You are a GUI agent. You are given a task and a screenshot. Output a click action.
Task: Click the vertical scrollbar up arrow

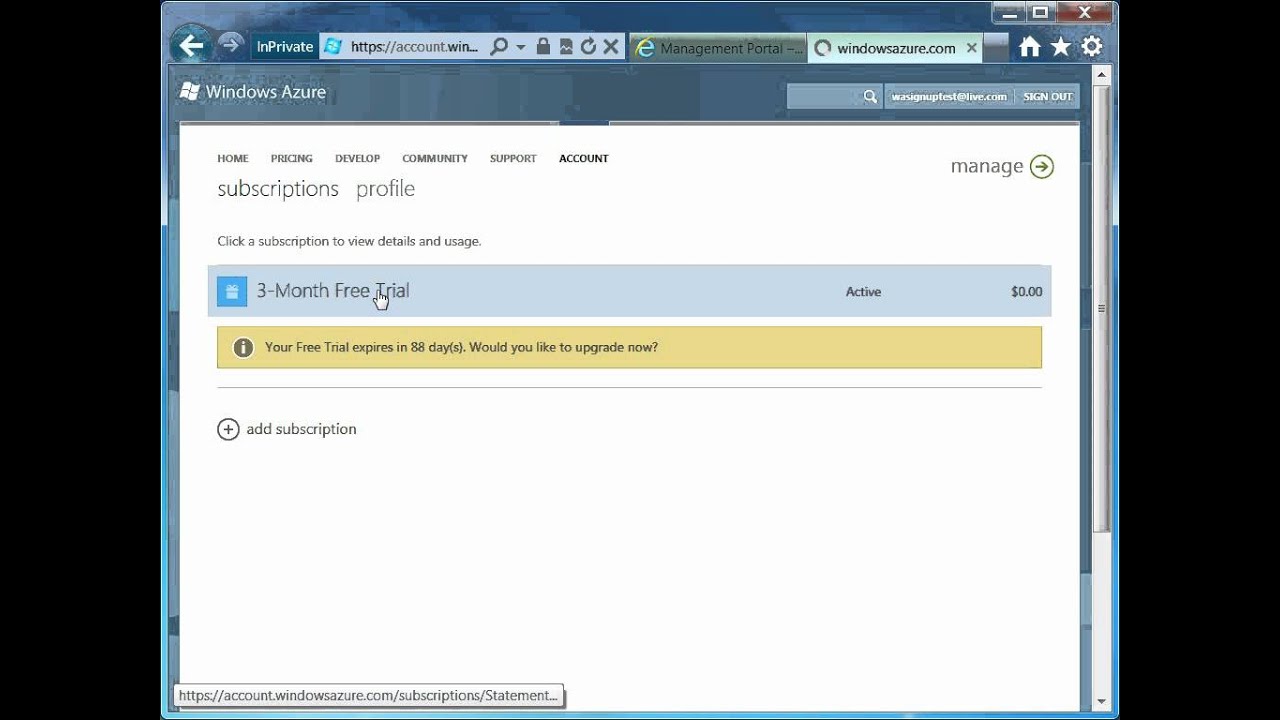pos(1102,74)
